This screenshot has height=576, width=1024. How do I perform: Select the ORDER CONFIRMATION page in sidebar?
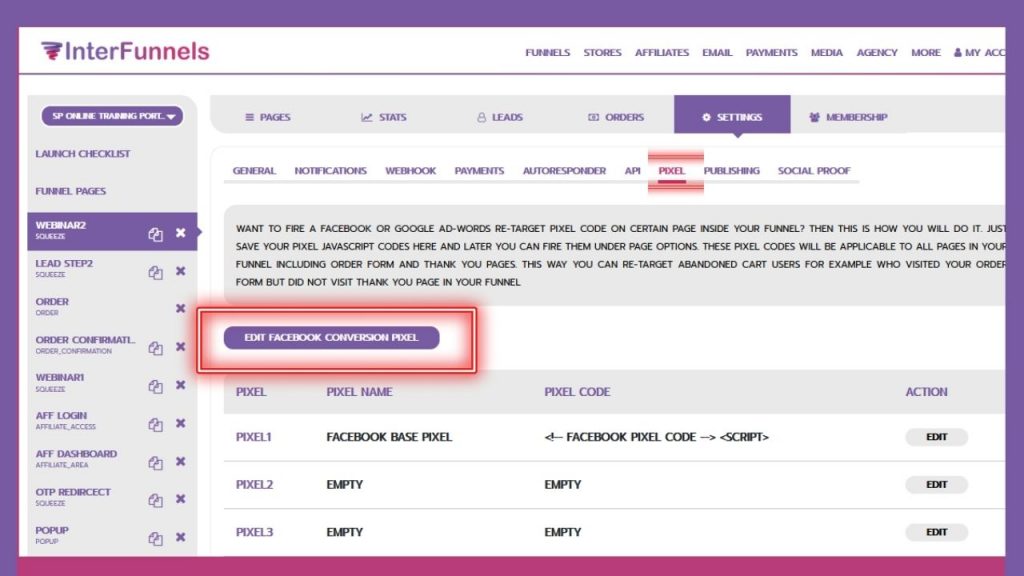(x=85, y=345)
